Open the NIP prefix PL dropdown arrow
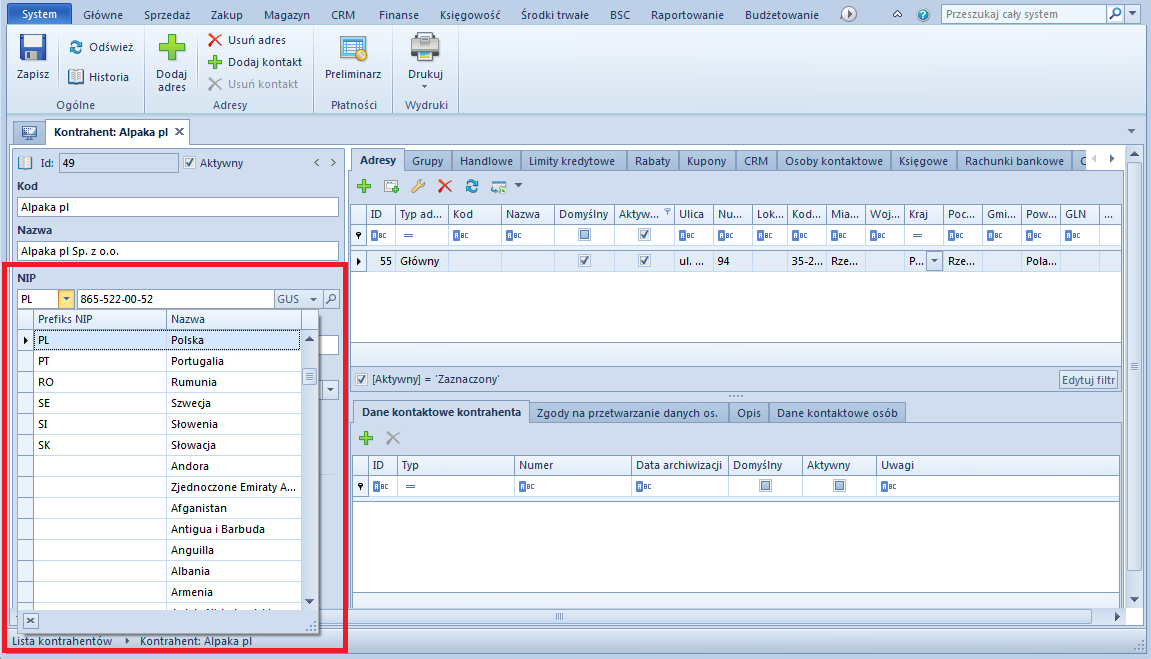 (x=66, y=299)
